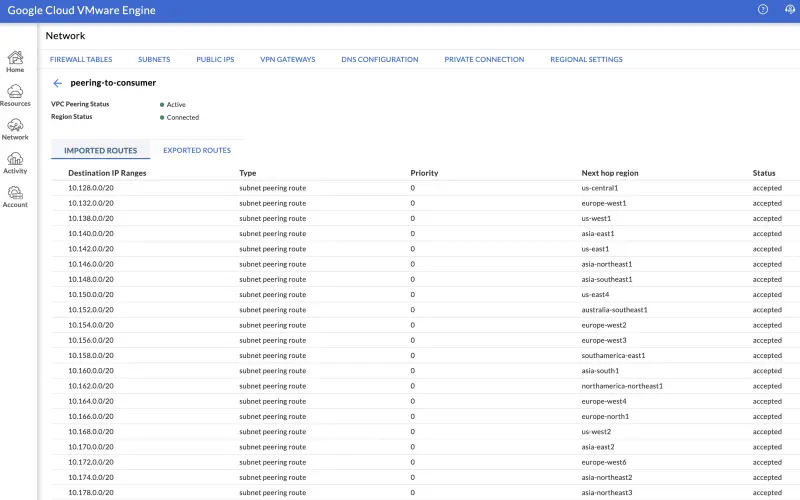The image size is (800, 500).
Task: Click the Google Cloud VMware Engine title
Action: tap(82, 10)
